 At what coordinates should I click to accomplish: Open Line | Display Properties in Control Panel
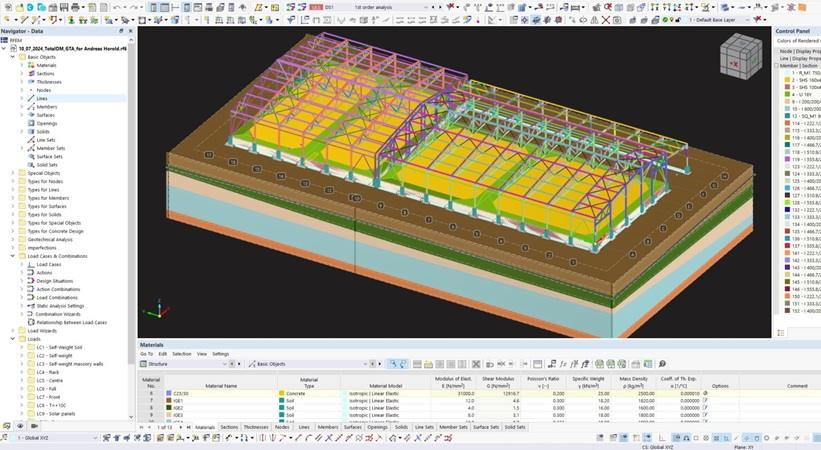[x=800, y=59]
